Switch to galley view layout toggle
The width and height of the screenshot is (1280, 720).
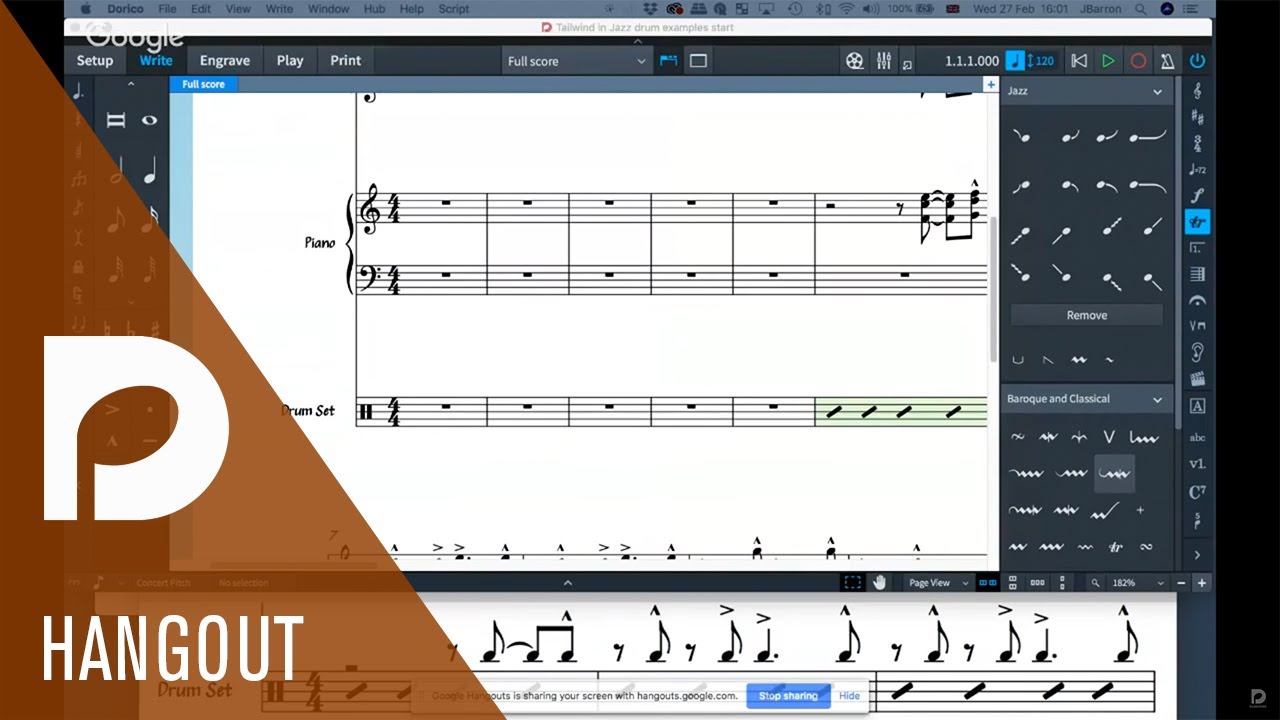coord(668,61)
